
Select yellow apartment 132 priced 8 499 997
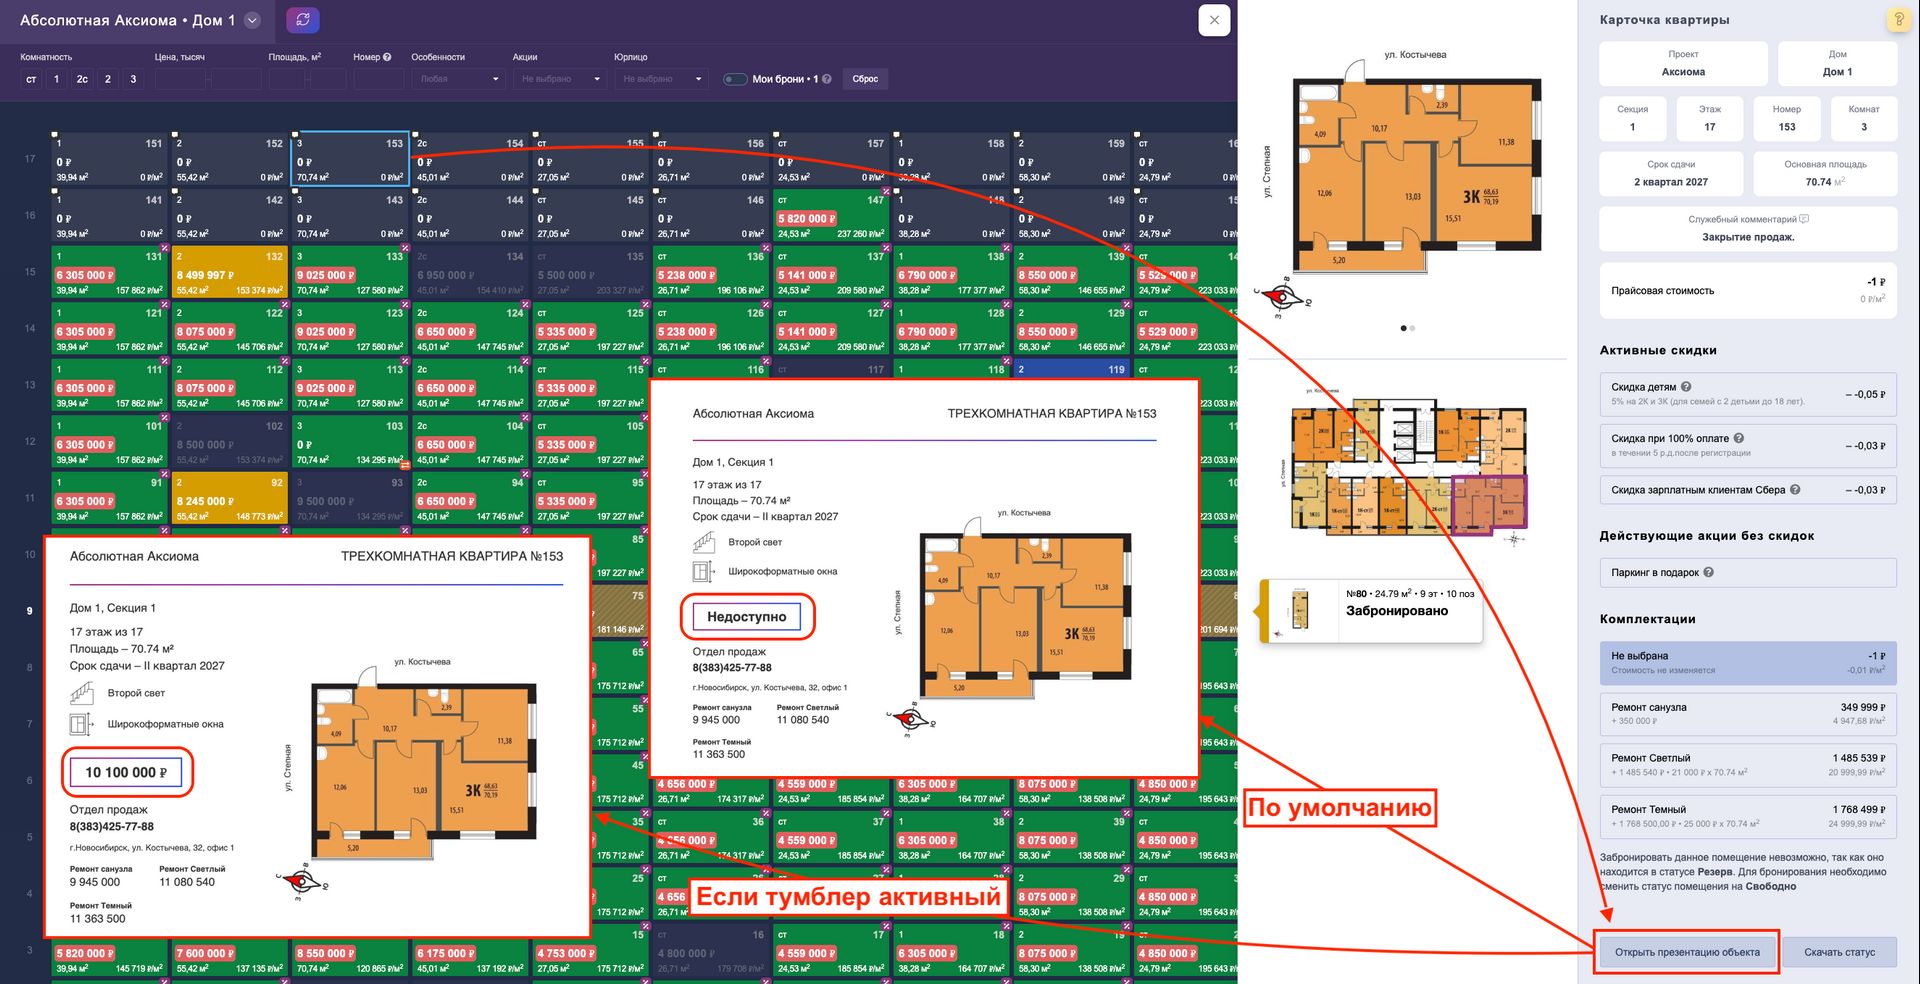230,271
